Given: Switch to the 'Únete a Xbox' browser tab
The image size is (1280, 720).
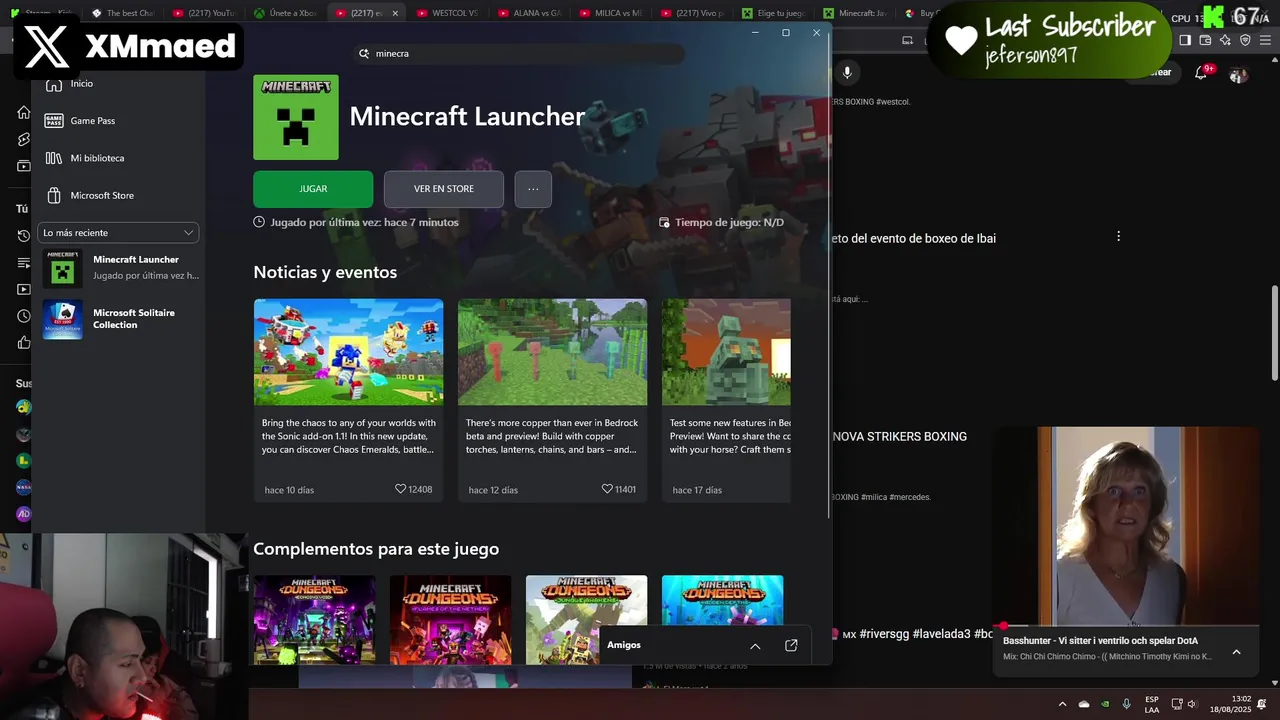Looking at the screenshot, I should click(284, 13).
